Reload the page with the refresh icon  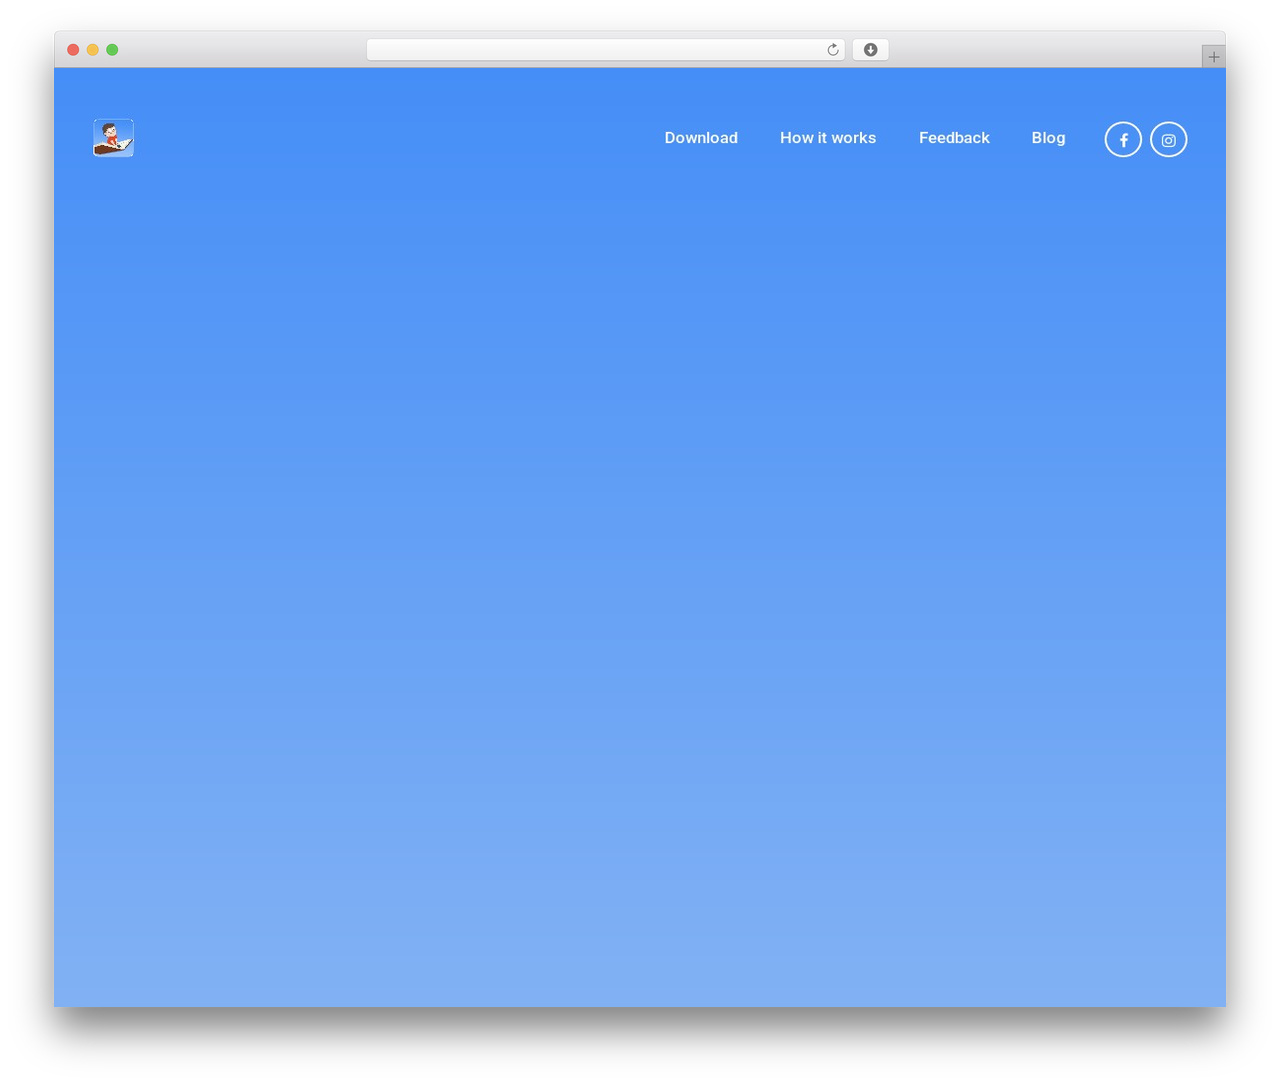point(832,50)
